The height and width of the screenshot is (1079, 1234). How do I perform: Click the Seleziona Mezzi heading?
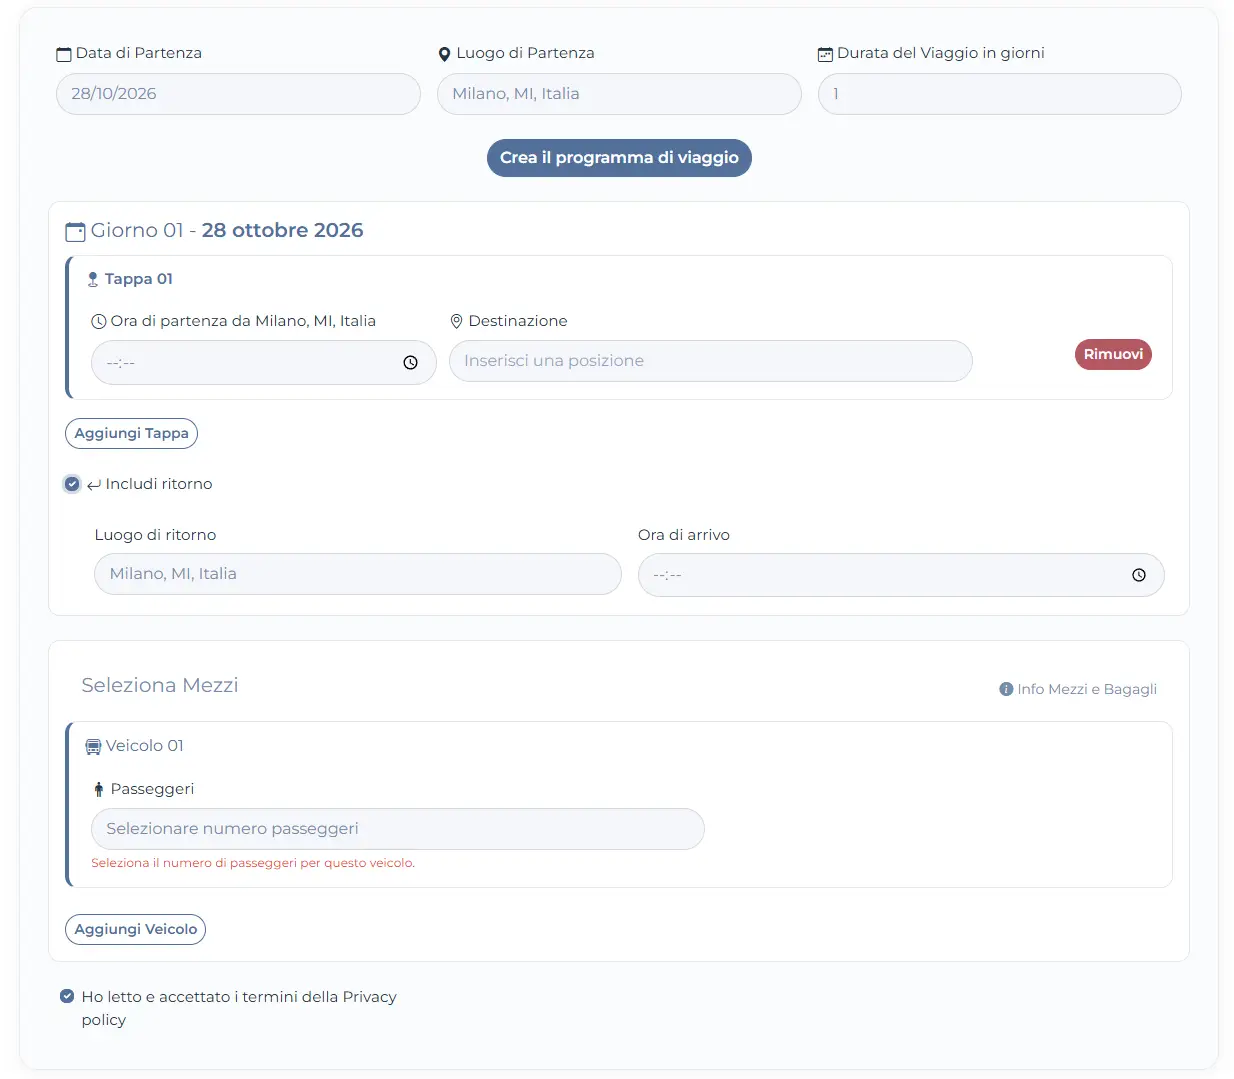point(160,686)
